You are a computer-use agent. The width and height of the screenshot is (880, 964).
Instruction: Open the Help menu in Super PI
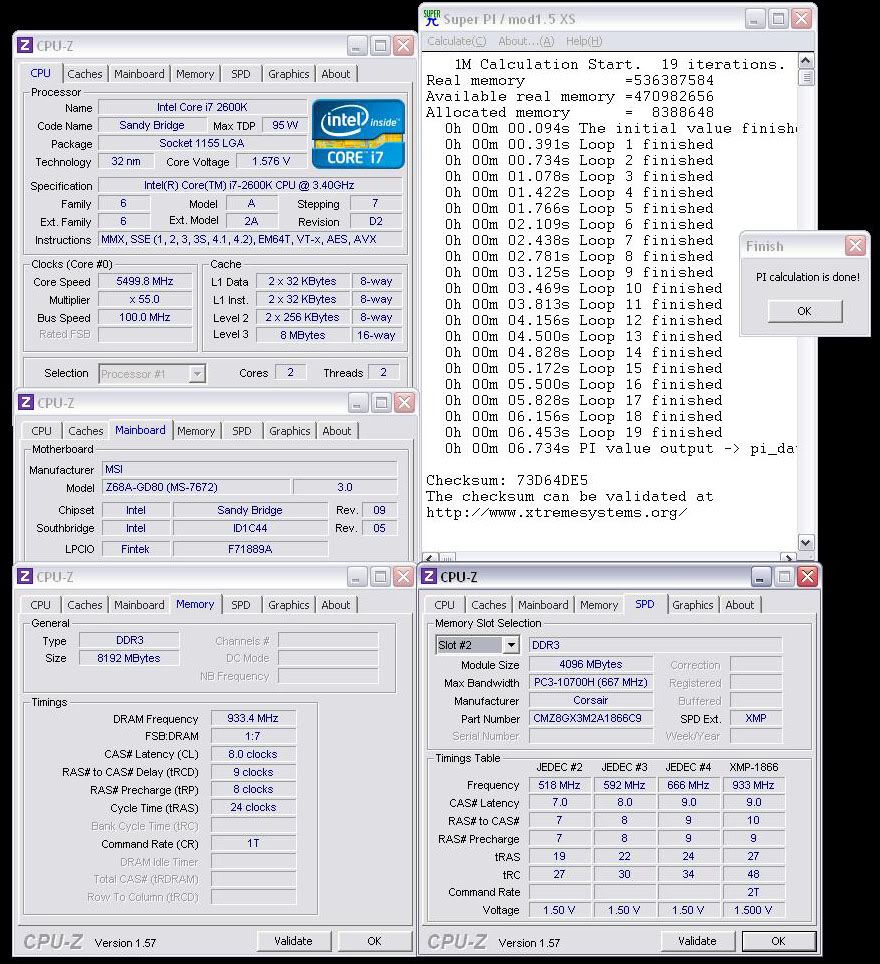583,41
